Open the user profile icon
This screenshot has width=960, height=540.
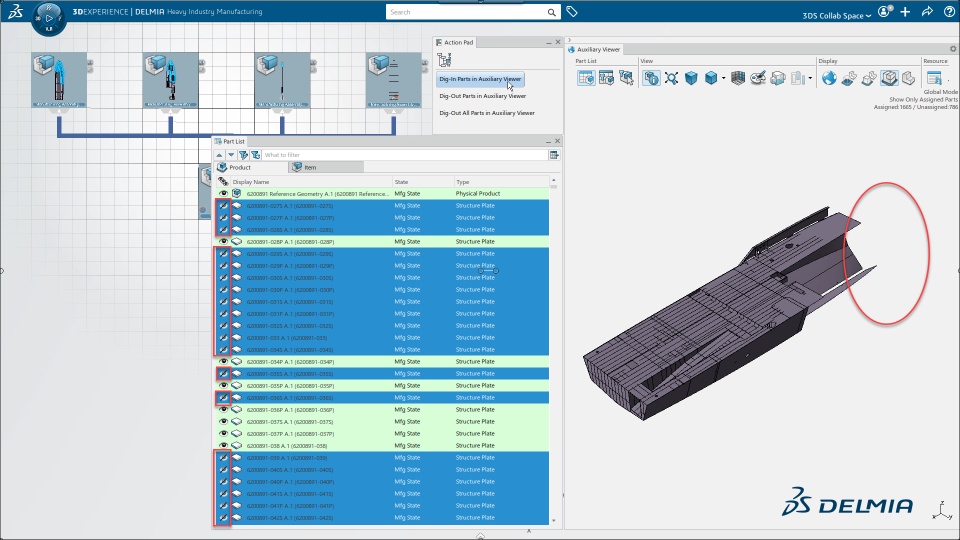coord(884,12)
